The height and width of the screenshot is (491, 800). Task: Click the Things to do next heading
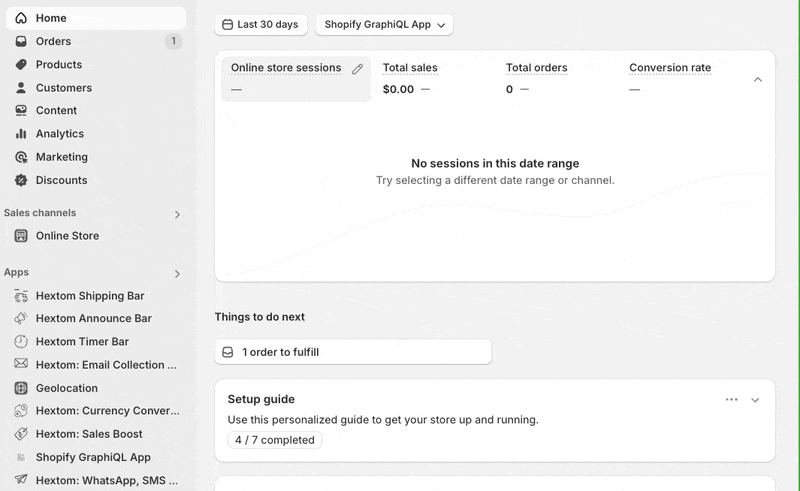[259, 317]
